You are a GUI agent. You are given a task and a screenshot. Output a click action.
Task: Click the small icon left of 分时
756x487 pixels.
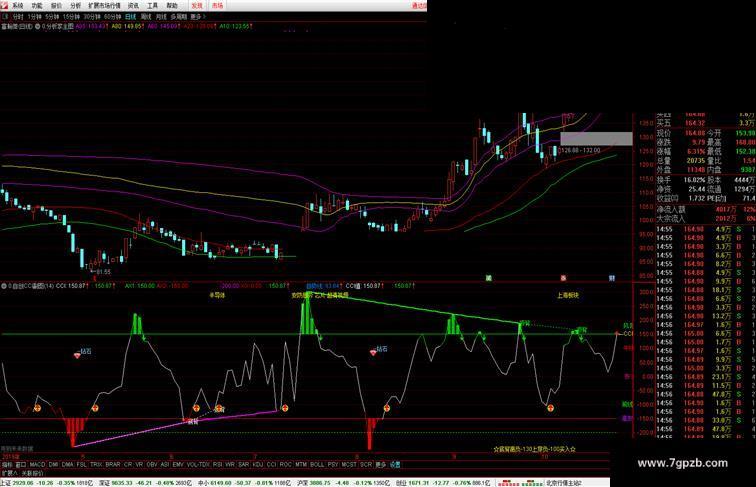click(5, 16)
